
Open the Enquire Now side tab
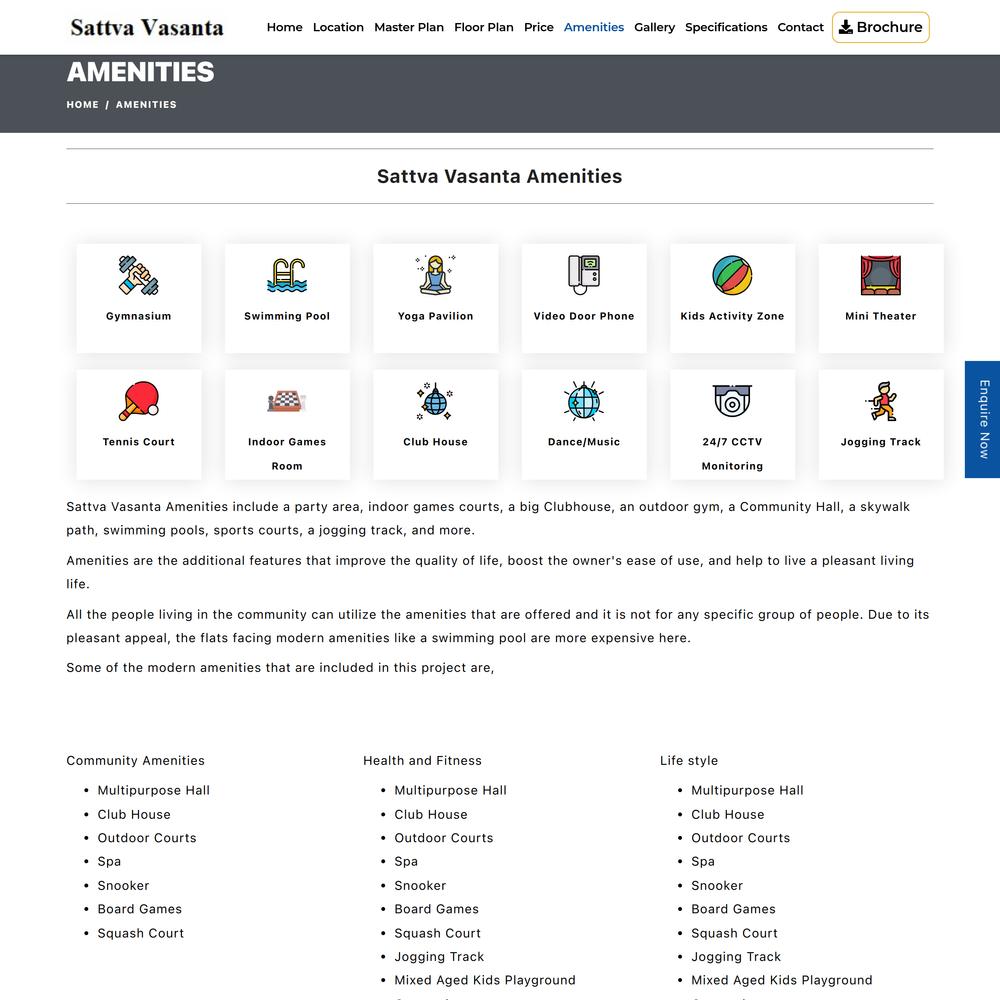click(982, 419)
